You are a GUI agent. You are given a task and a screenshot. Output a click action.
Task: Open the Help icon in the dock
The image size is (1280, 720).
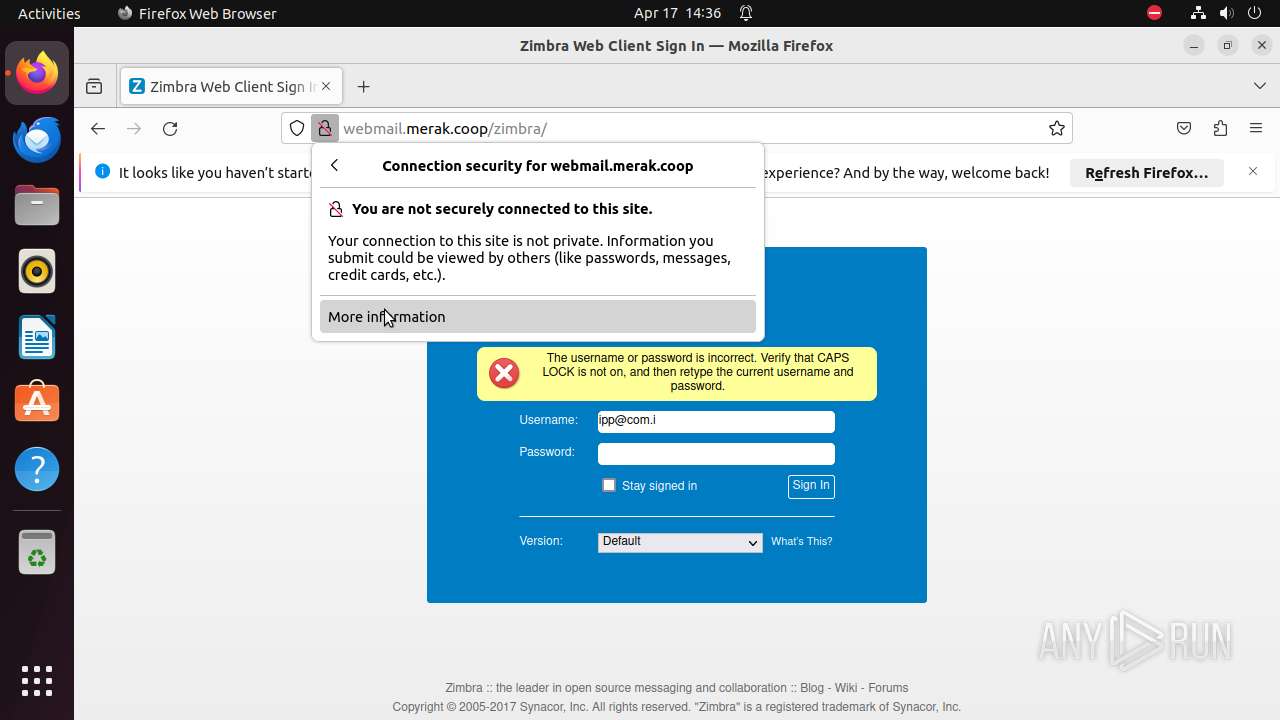coord(37,469)
